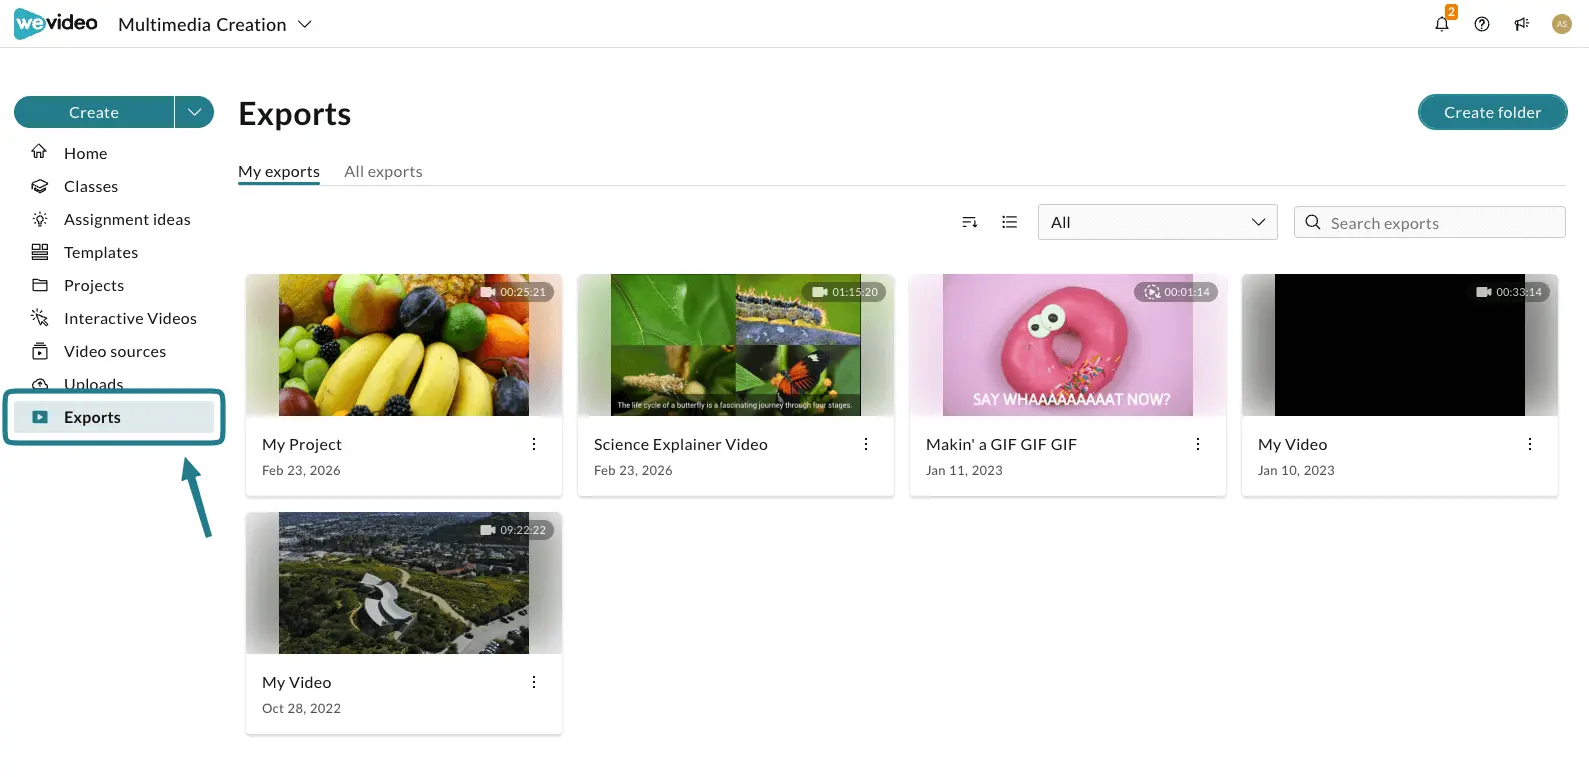Click the search magnifier icon
Screen dimensions: 1589x777
(x=1313, y=222)
